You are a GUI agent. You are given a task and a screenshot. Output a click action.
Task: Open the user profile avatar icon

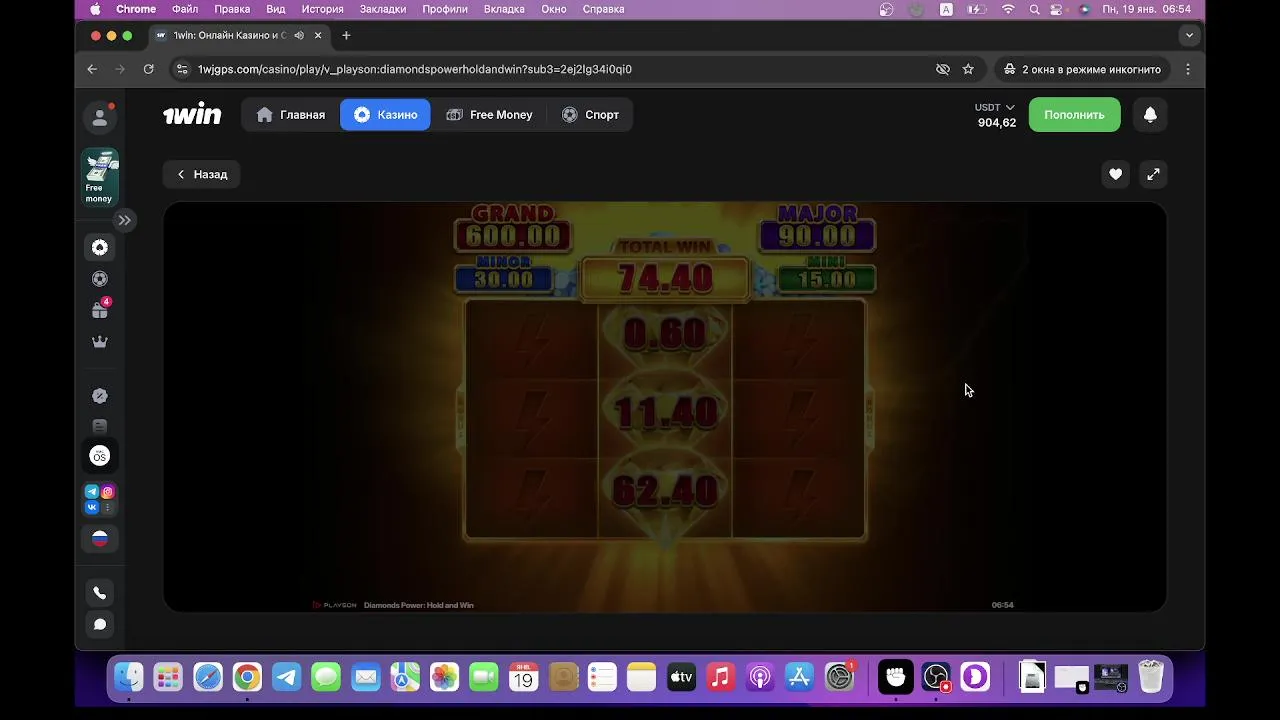tap(100, 118)
